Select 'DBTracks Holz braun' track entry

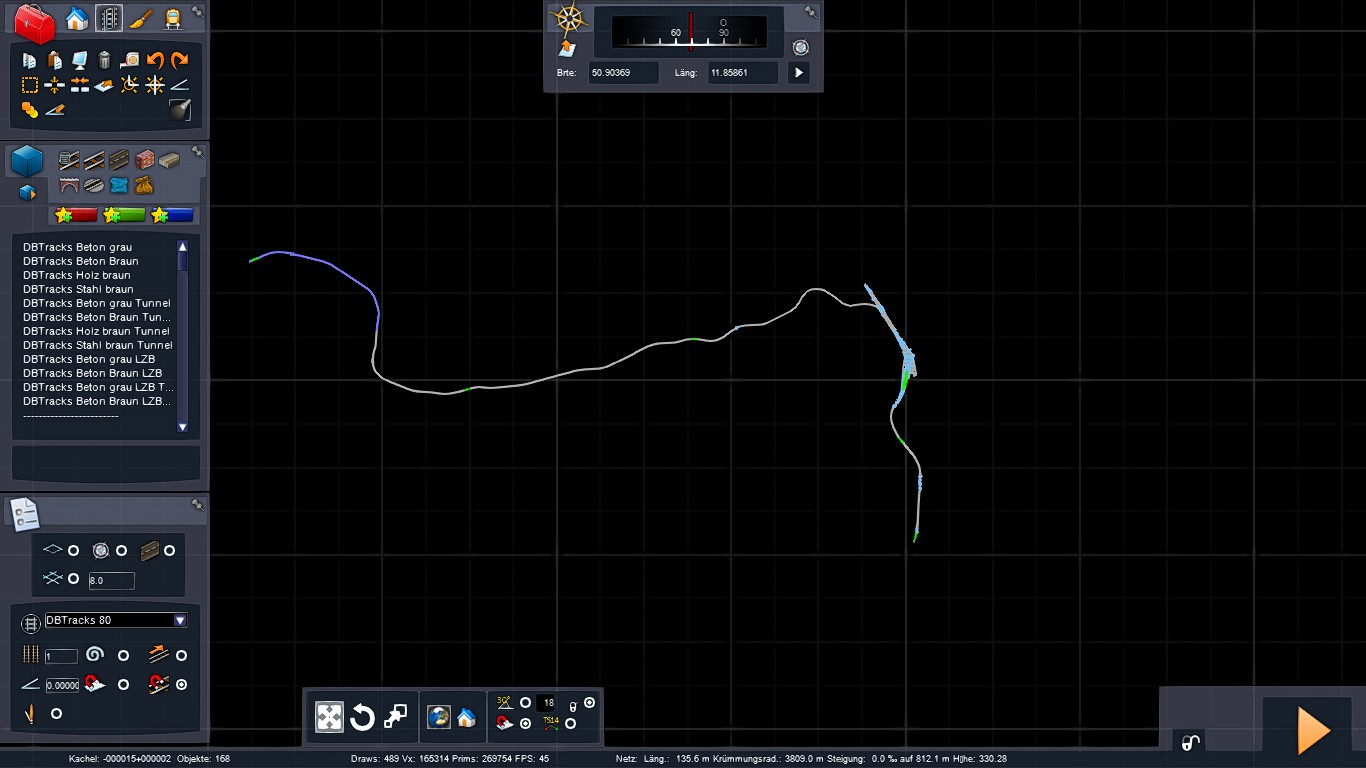[76, 275]
